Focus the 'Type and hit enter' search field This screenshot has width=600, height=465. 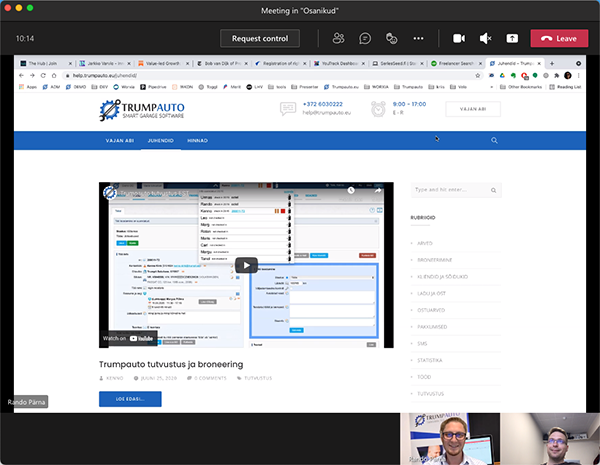pyautogui.click(x=456, y=190)
